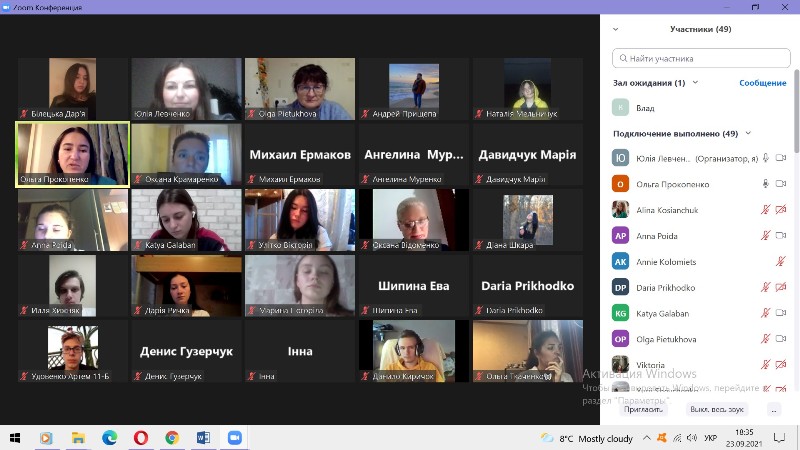Click Annie Kolomiets' muted microphone icon
Screen dimensions: 800x450
[781, 261]
